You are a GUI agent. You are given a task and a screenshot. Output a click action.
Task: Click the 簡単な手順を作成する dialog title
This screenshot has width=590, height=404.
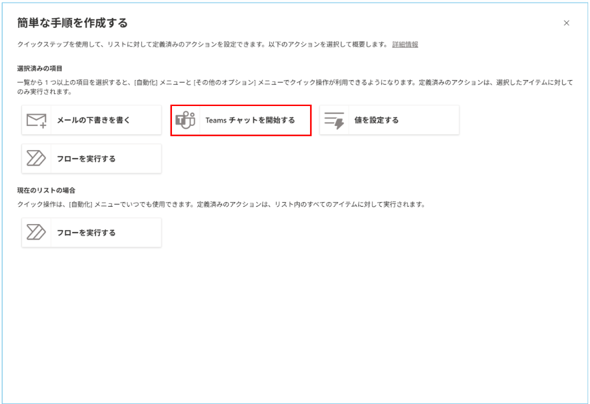pyautogui.click(x=73, y=23)
